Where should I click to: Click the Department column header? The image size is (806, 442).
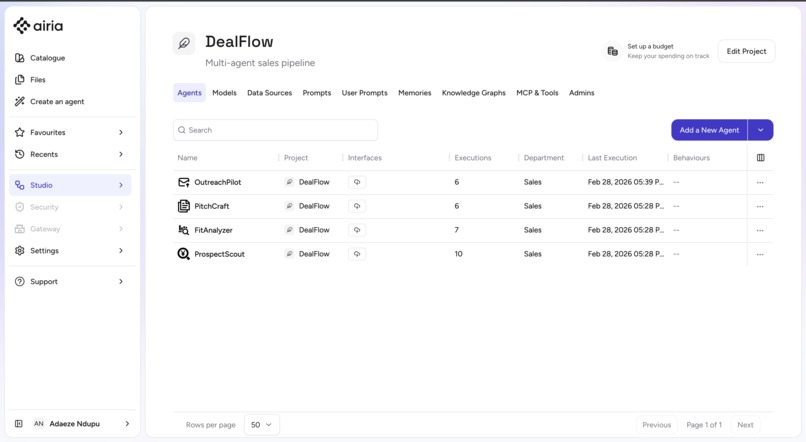pyautogui.click(x=544, y=158)
